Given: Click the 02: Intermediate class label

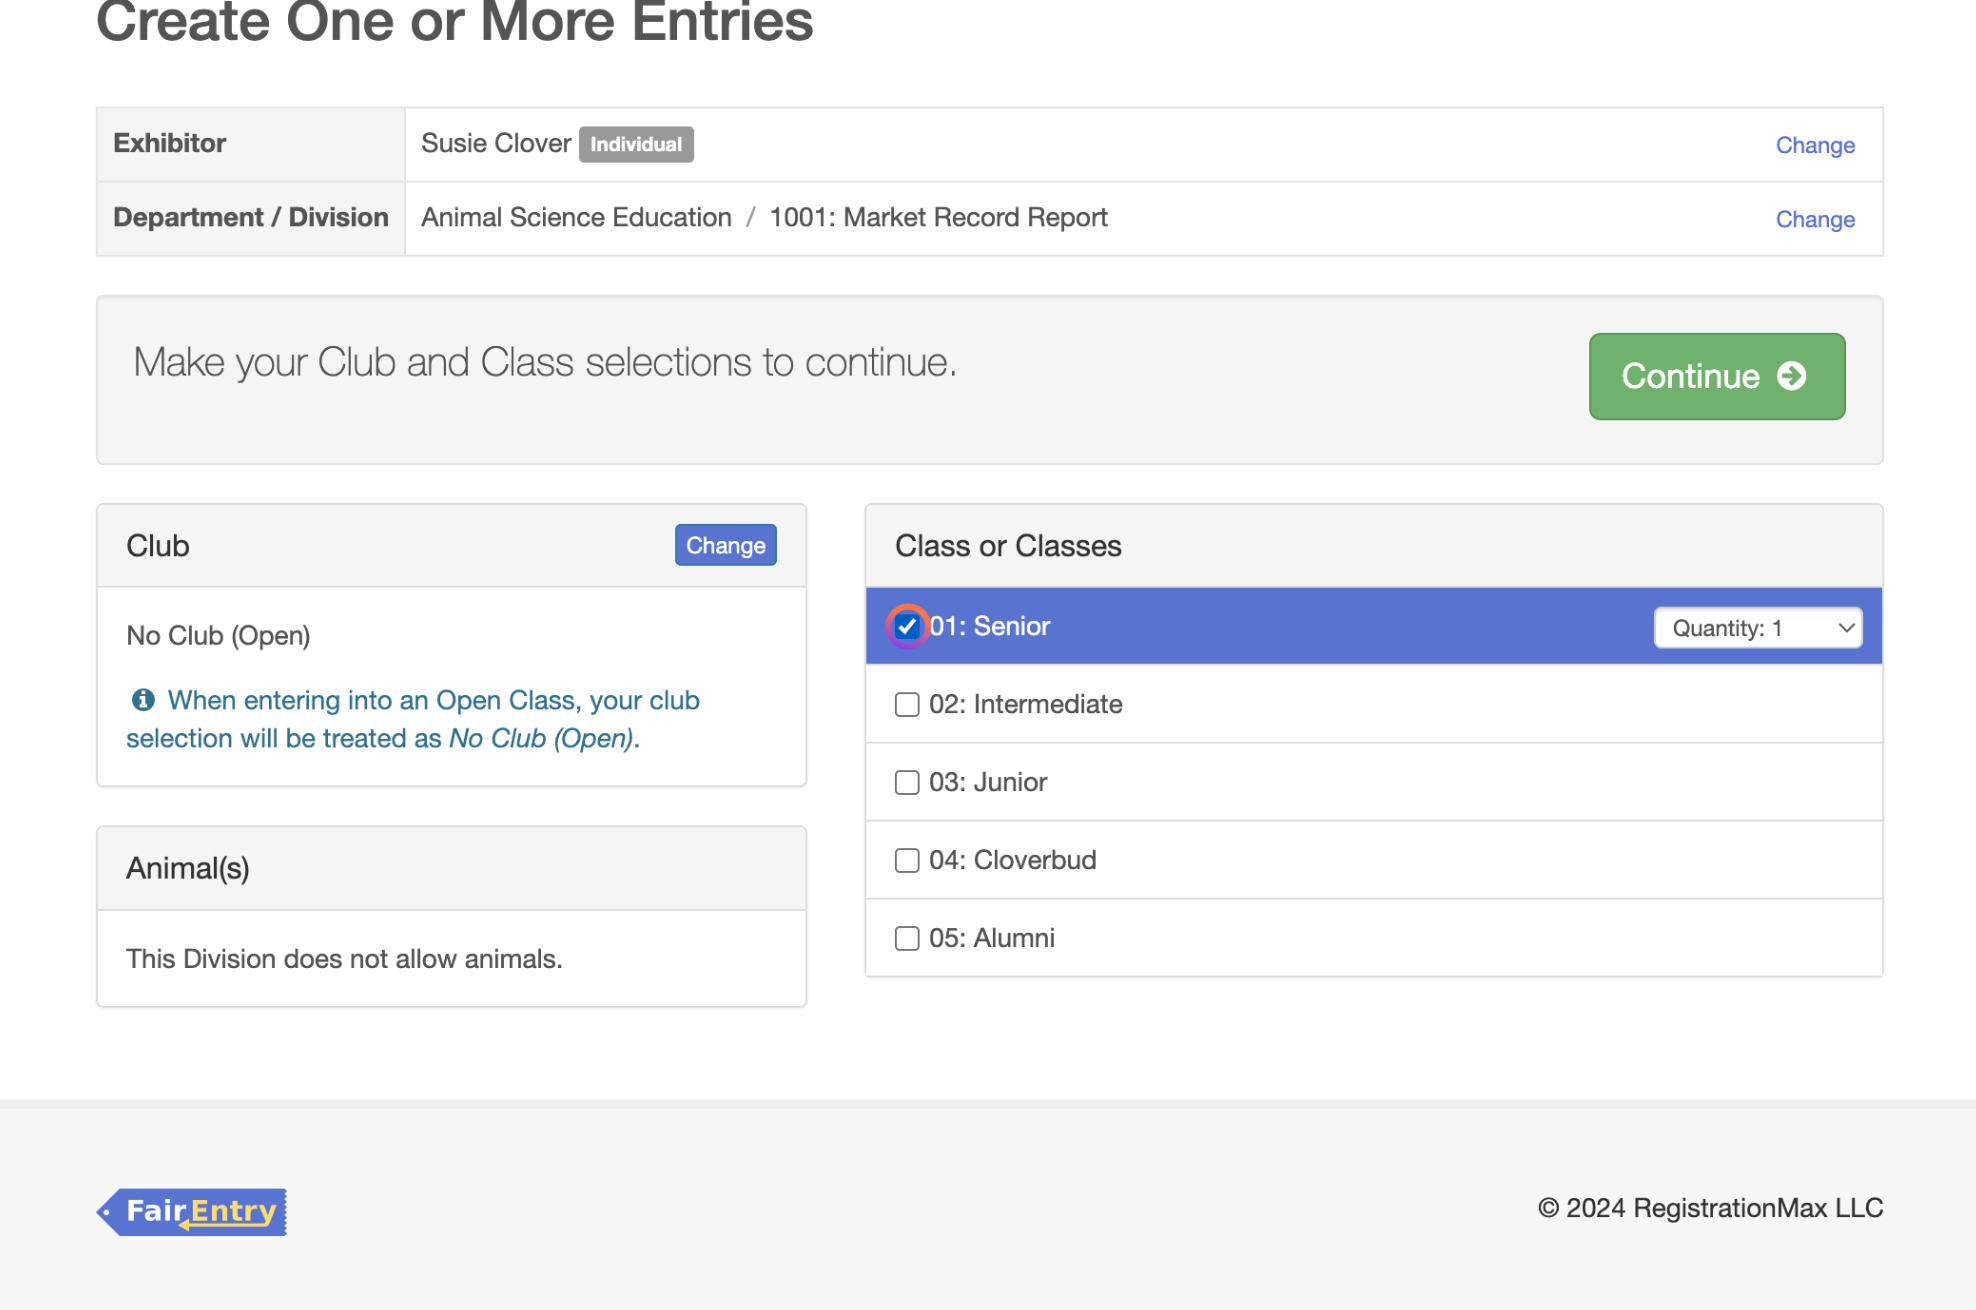Looking at the screenshot, I should tap(1026, 704).
